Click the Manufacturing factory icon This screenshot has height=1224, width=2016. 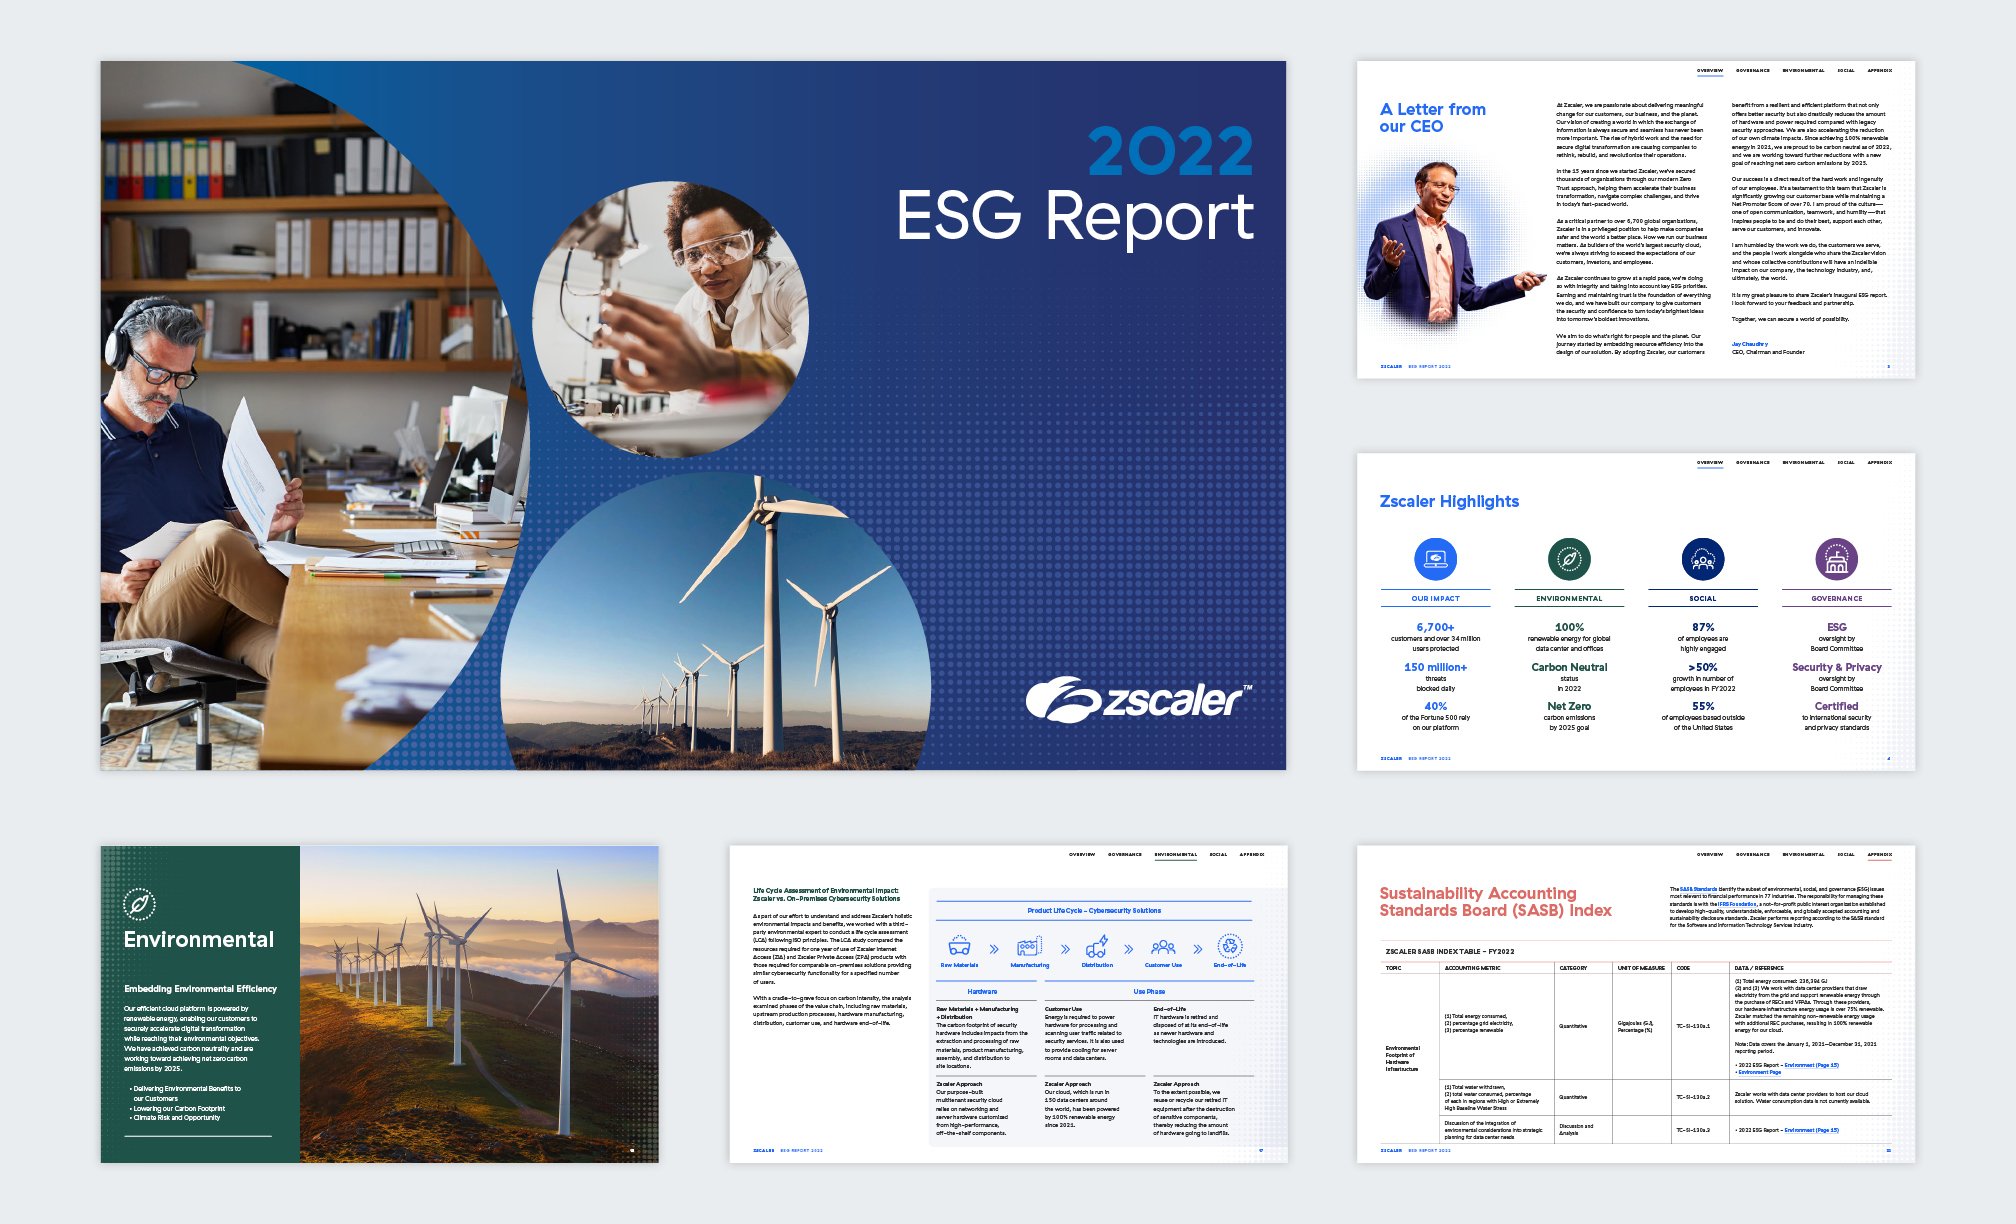1029,946
